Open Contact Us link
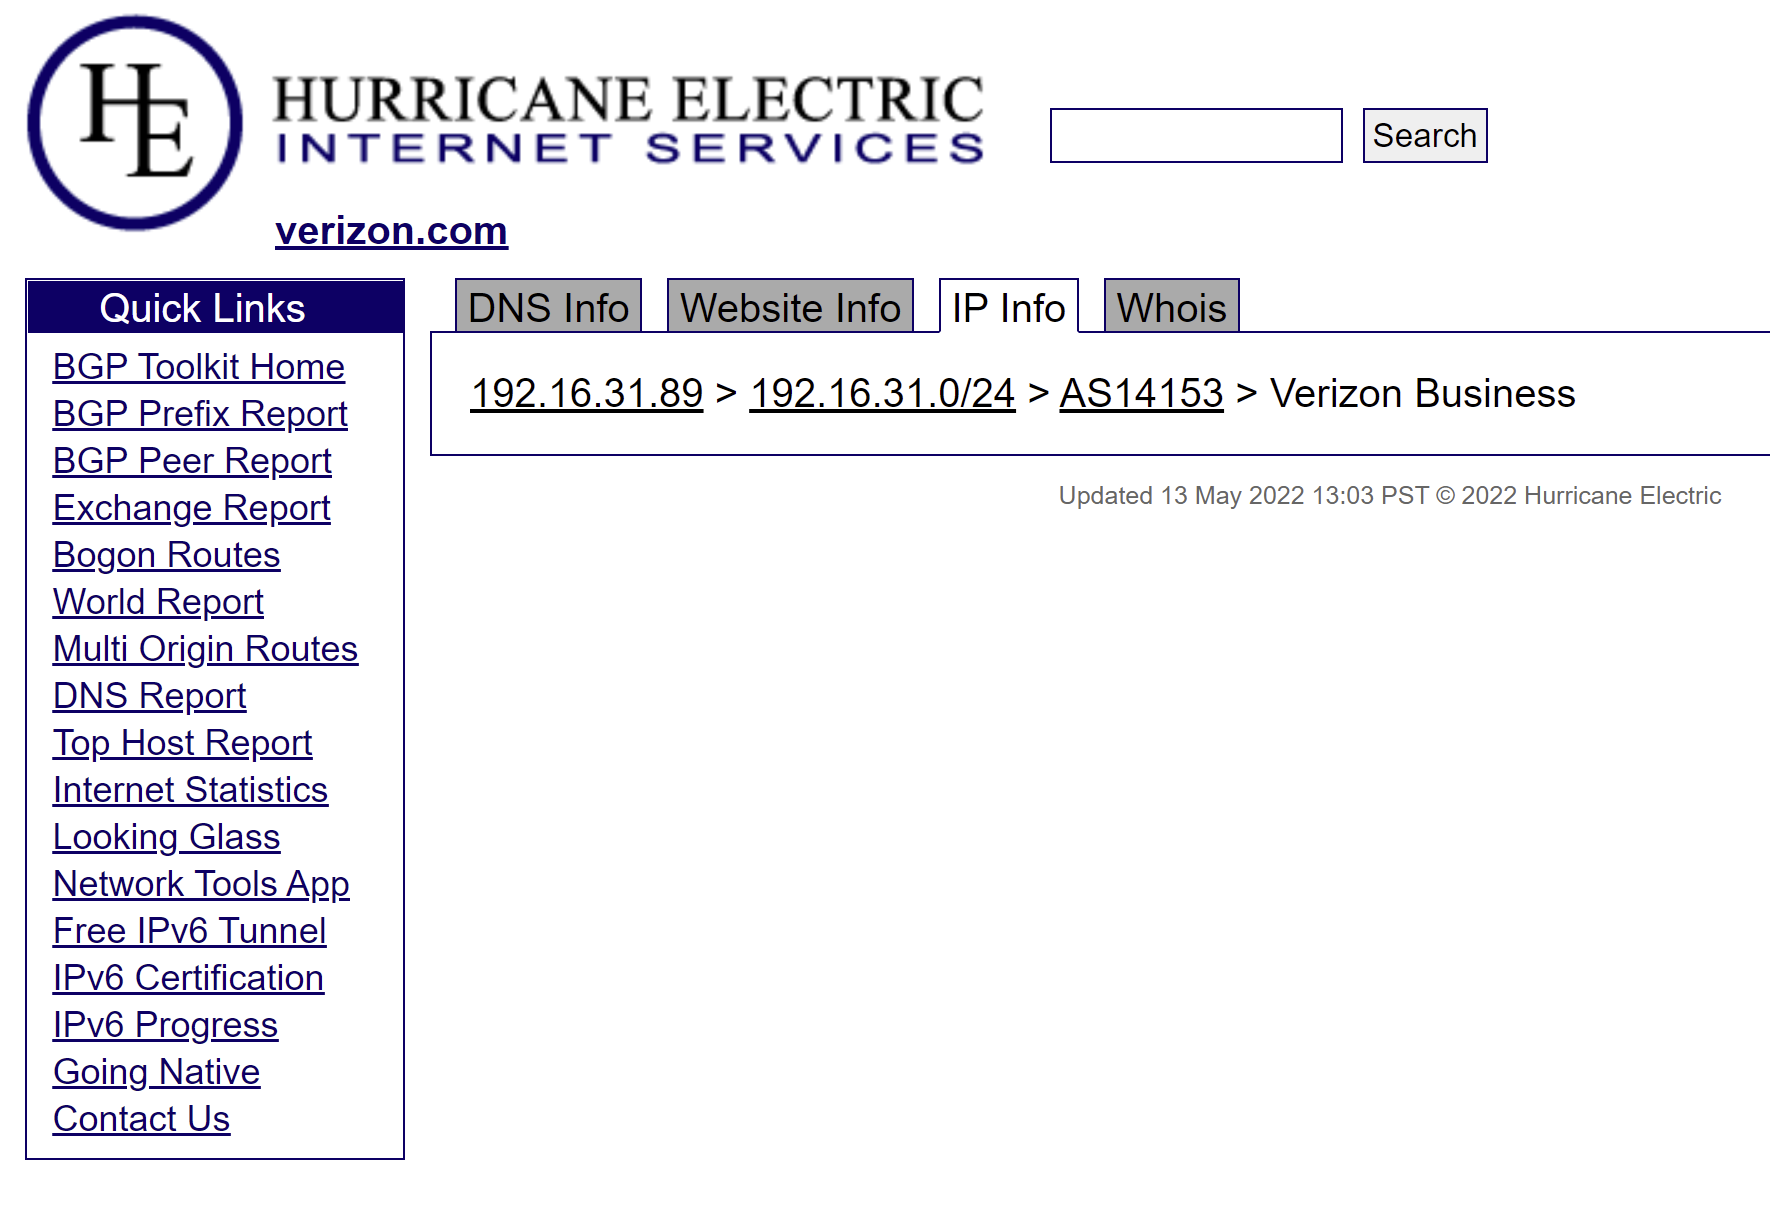 point(141,1119)
